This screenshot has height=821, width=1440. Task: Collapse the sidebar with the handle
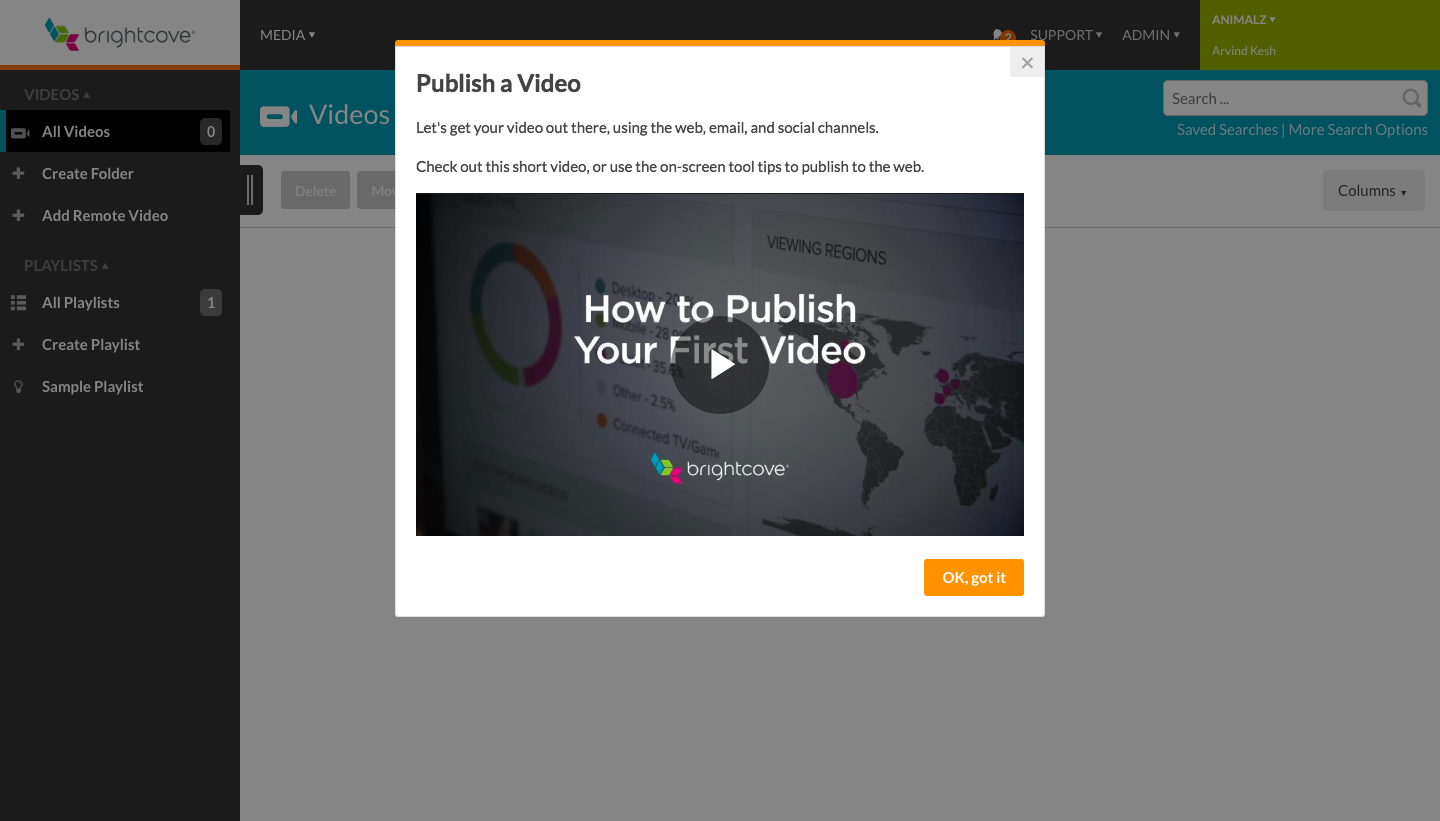coord(250,190)
